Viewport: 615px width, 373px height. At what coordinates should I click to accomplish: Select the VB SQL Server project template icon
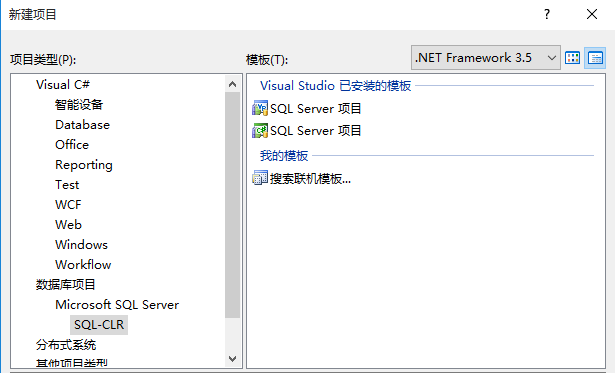(x=260, y=108)
